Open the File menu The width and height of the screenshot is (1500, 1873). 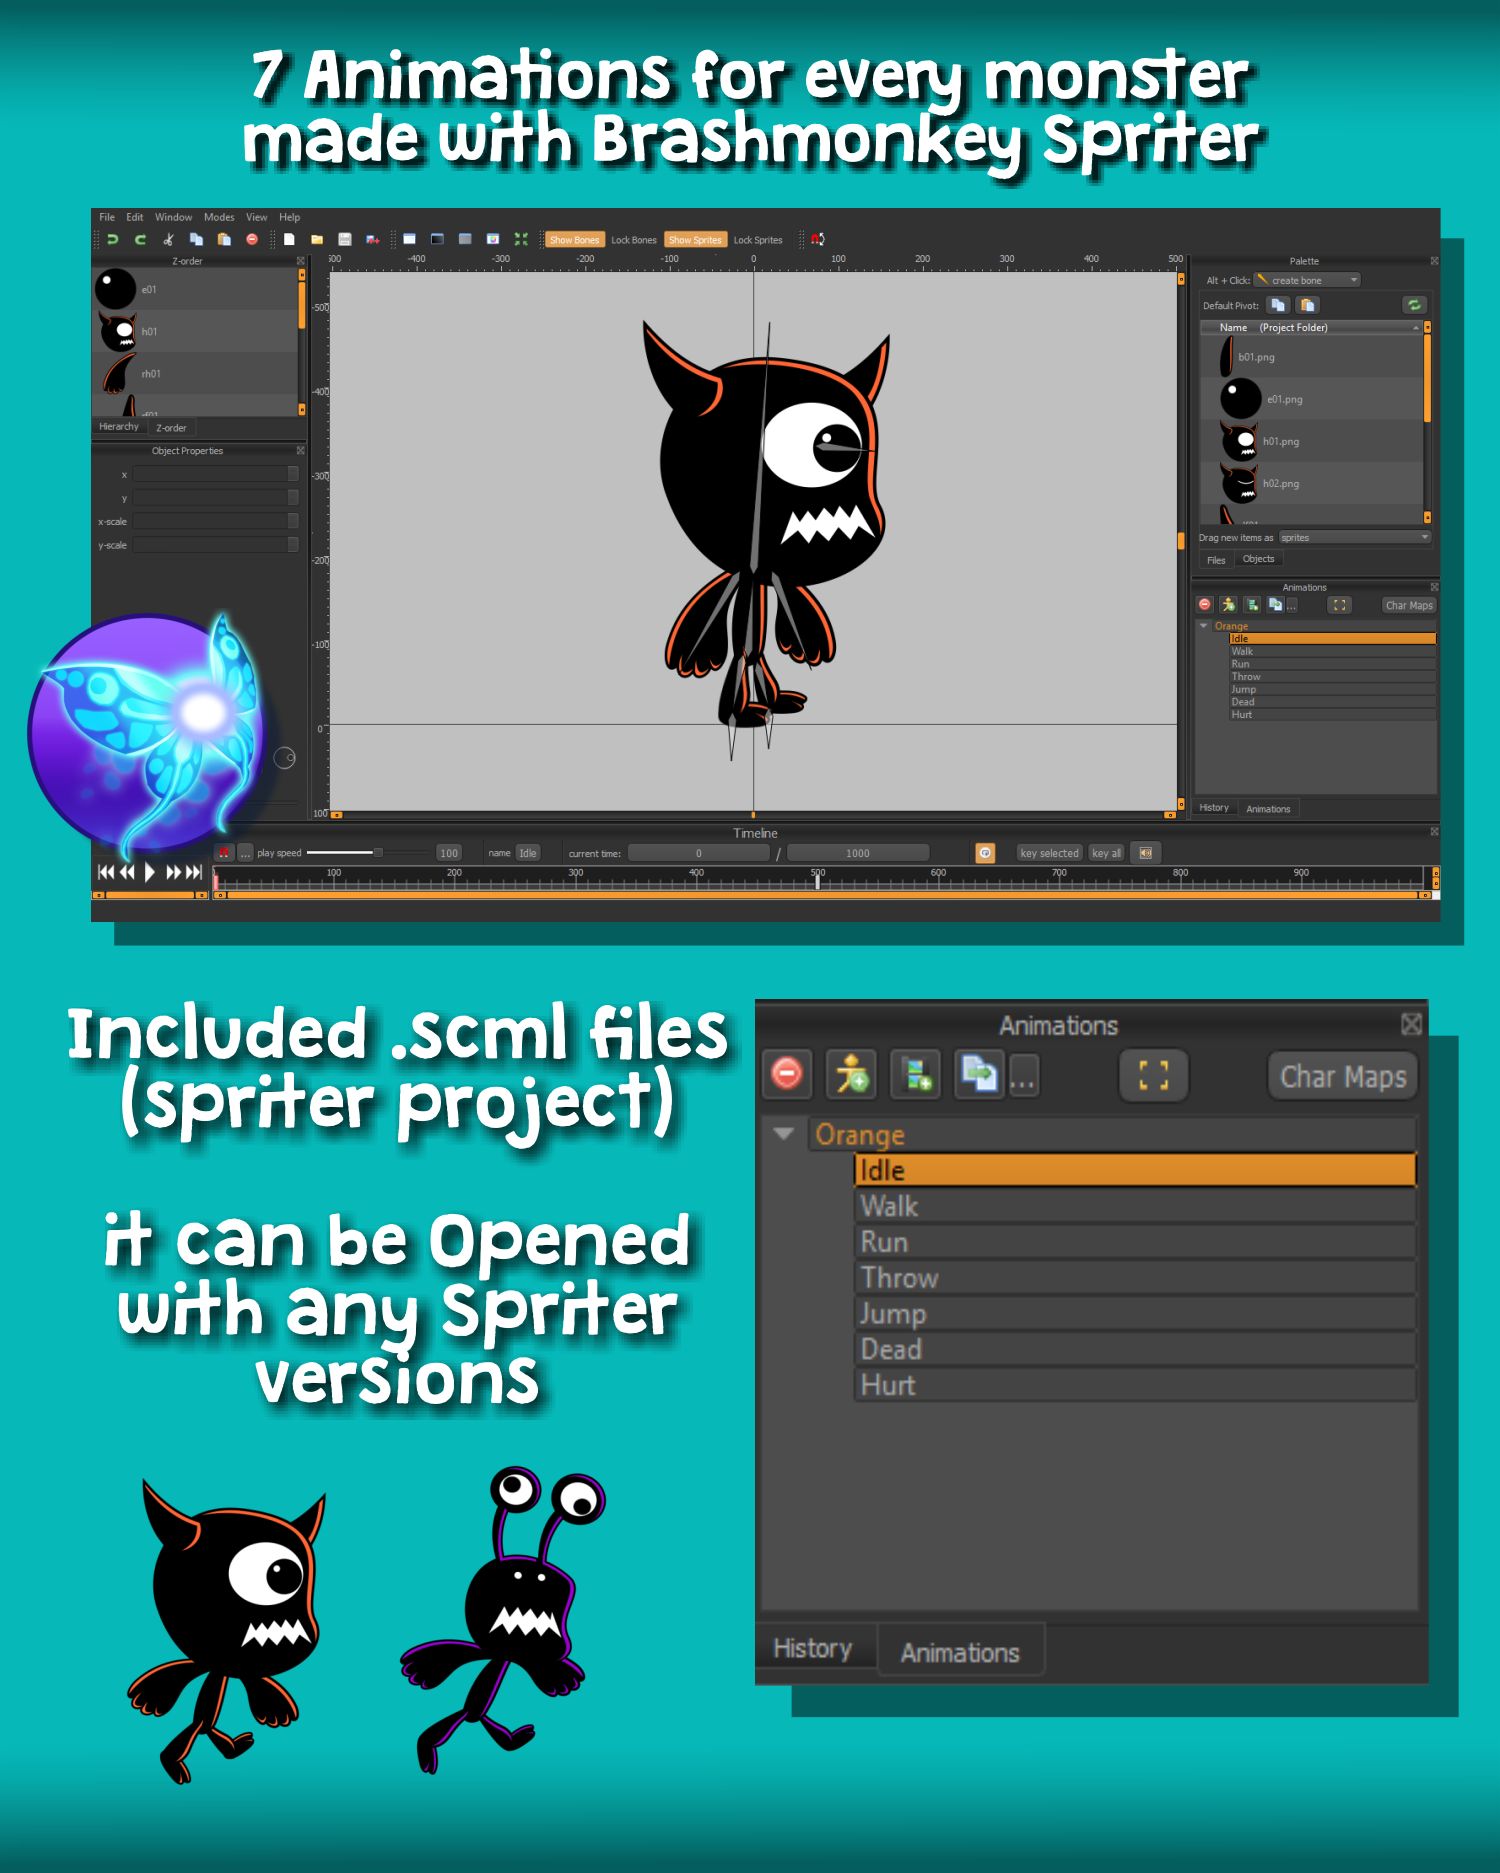107,217
